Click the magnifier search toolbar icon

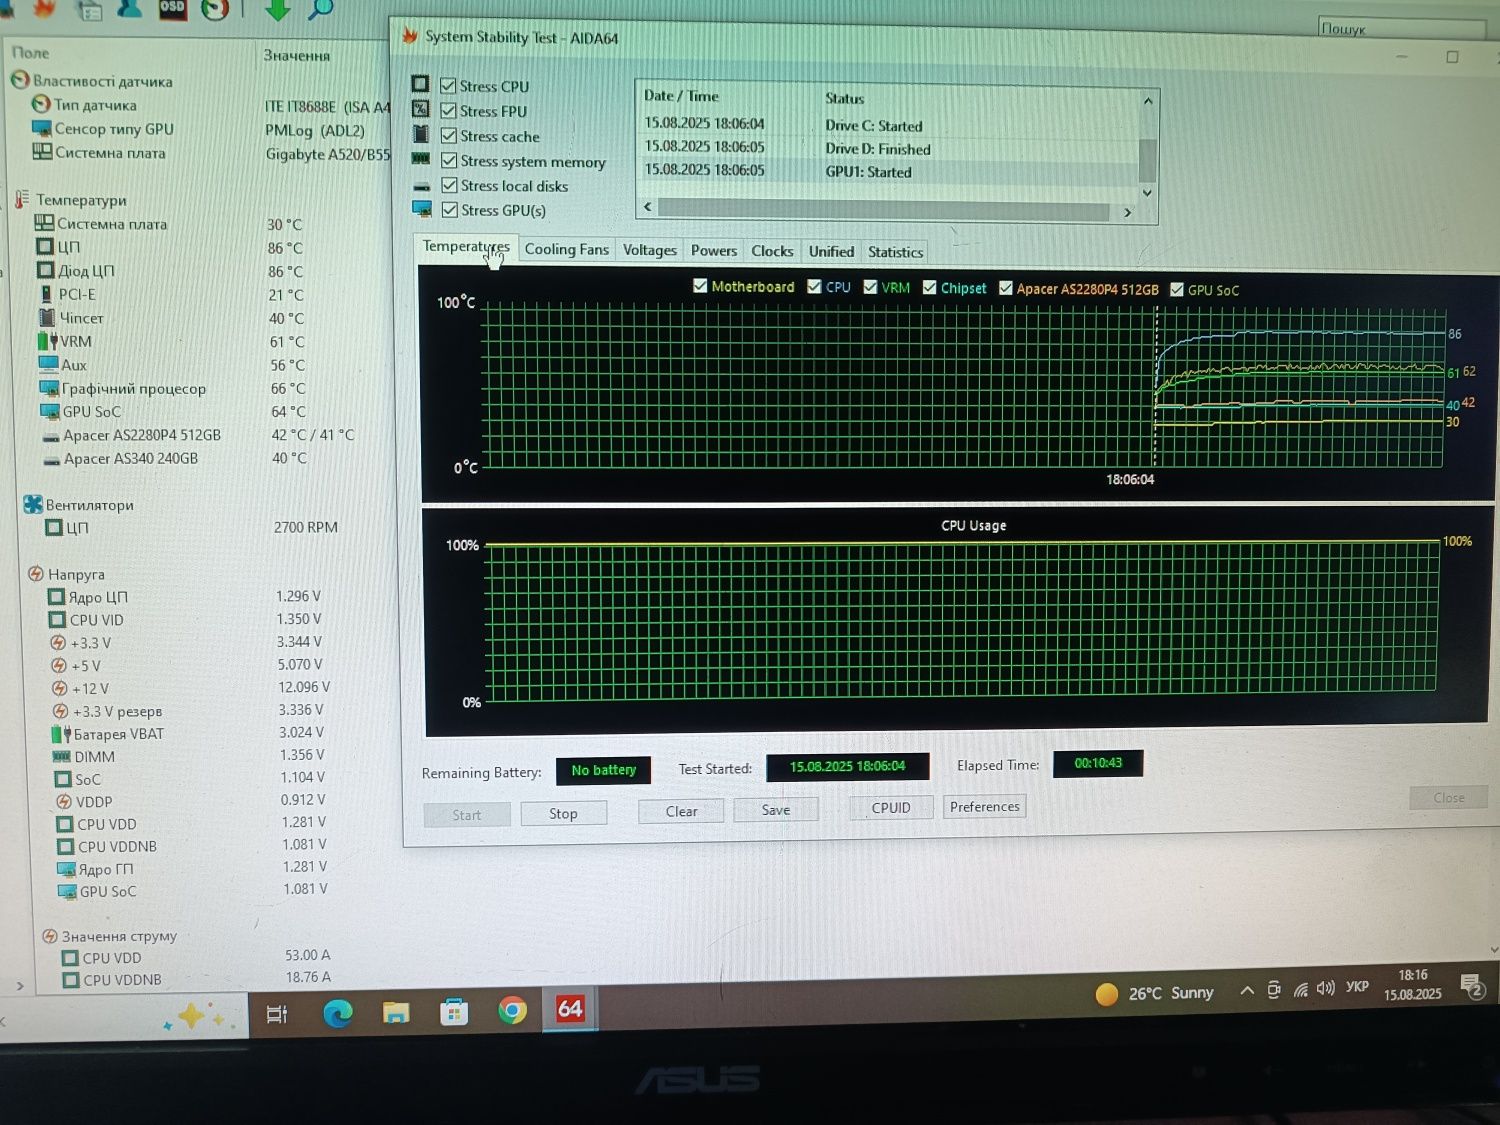pos(320,9)
